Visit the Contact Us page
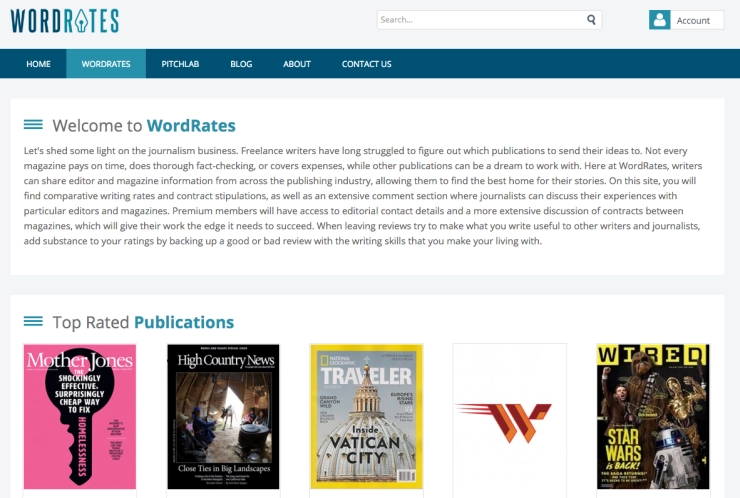This screenshot has height=498, width=740. pos(366,64)
